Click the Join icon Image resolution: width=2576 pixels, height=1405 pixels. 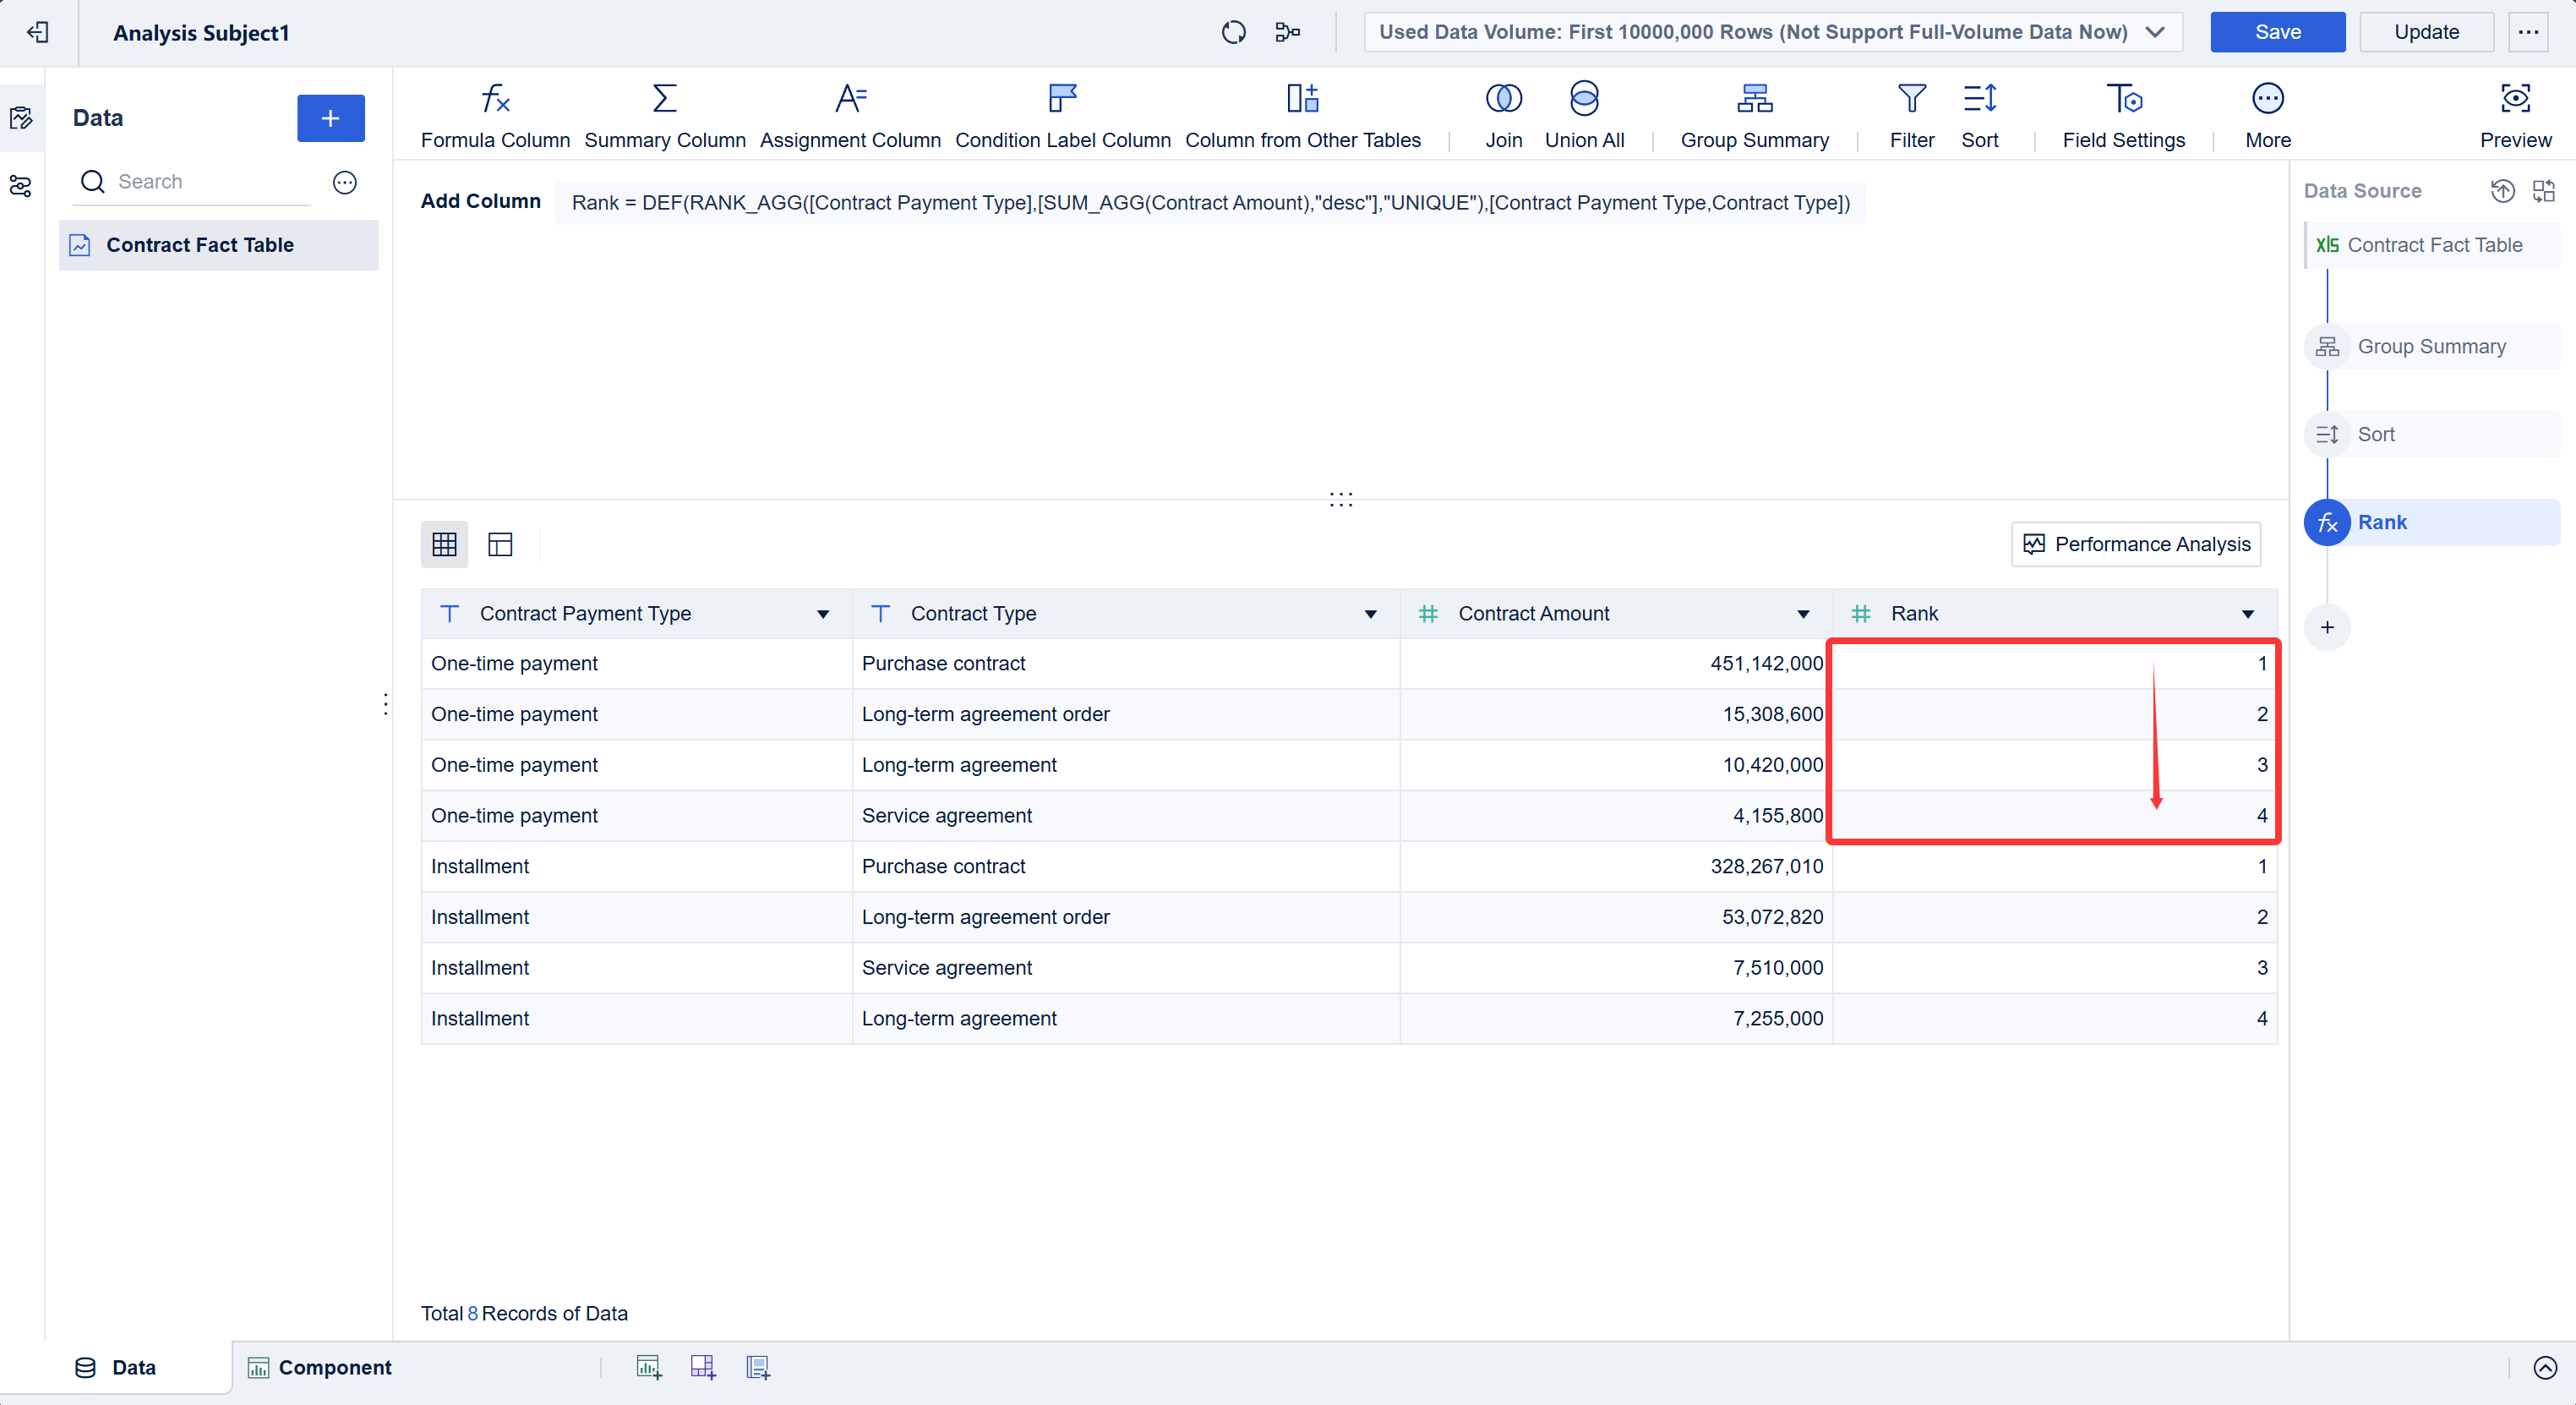1503,114
